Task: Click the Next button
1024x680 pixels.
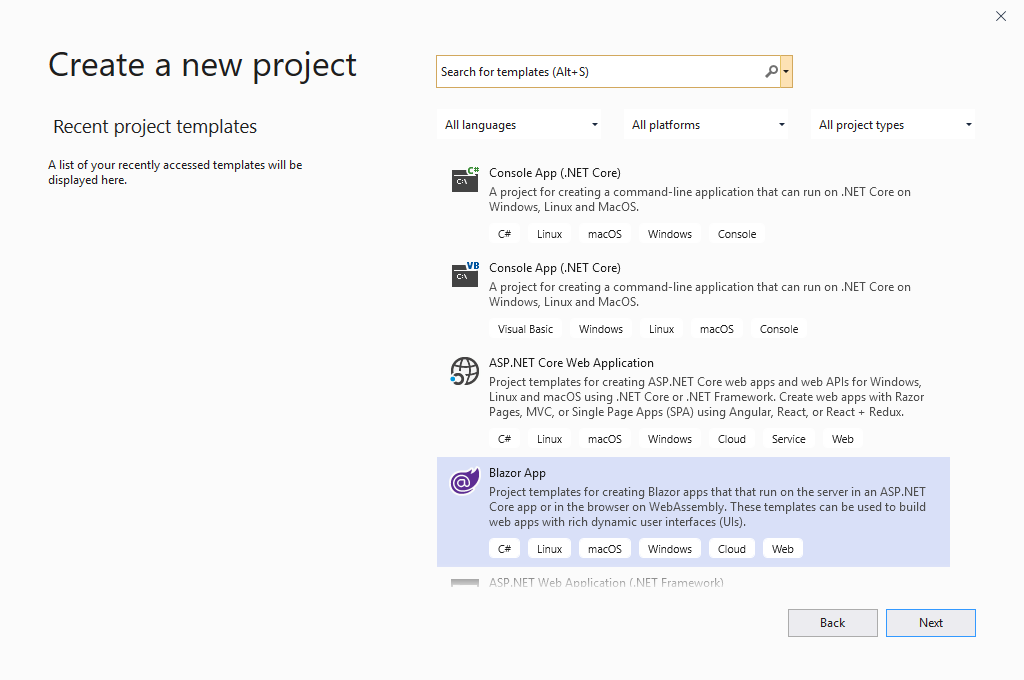Action: pyautogui.click(x=931, y=623)
